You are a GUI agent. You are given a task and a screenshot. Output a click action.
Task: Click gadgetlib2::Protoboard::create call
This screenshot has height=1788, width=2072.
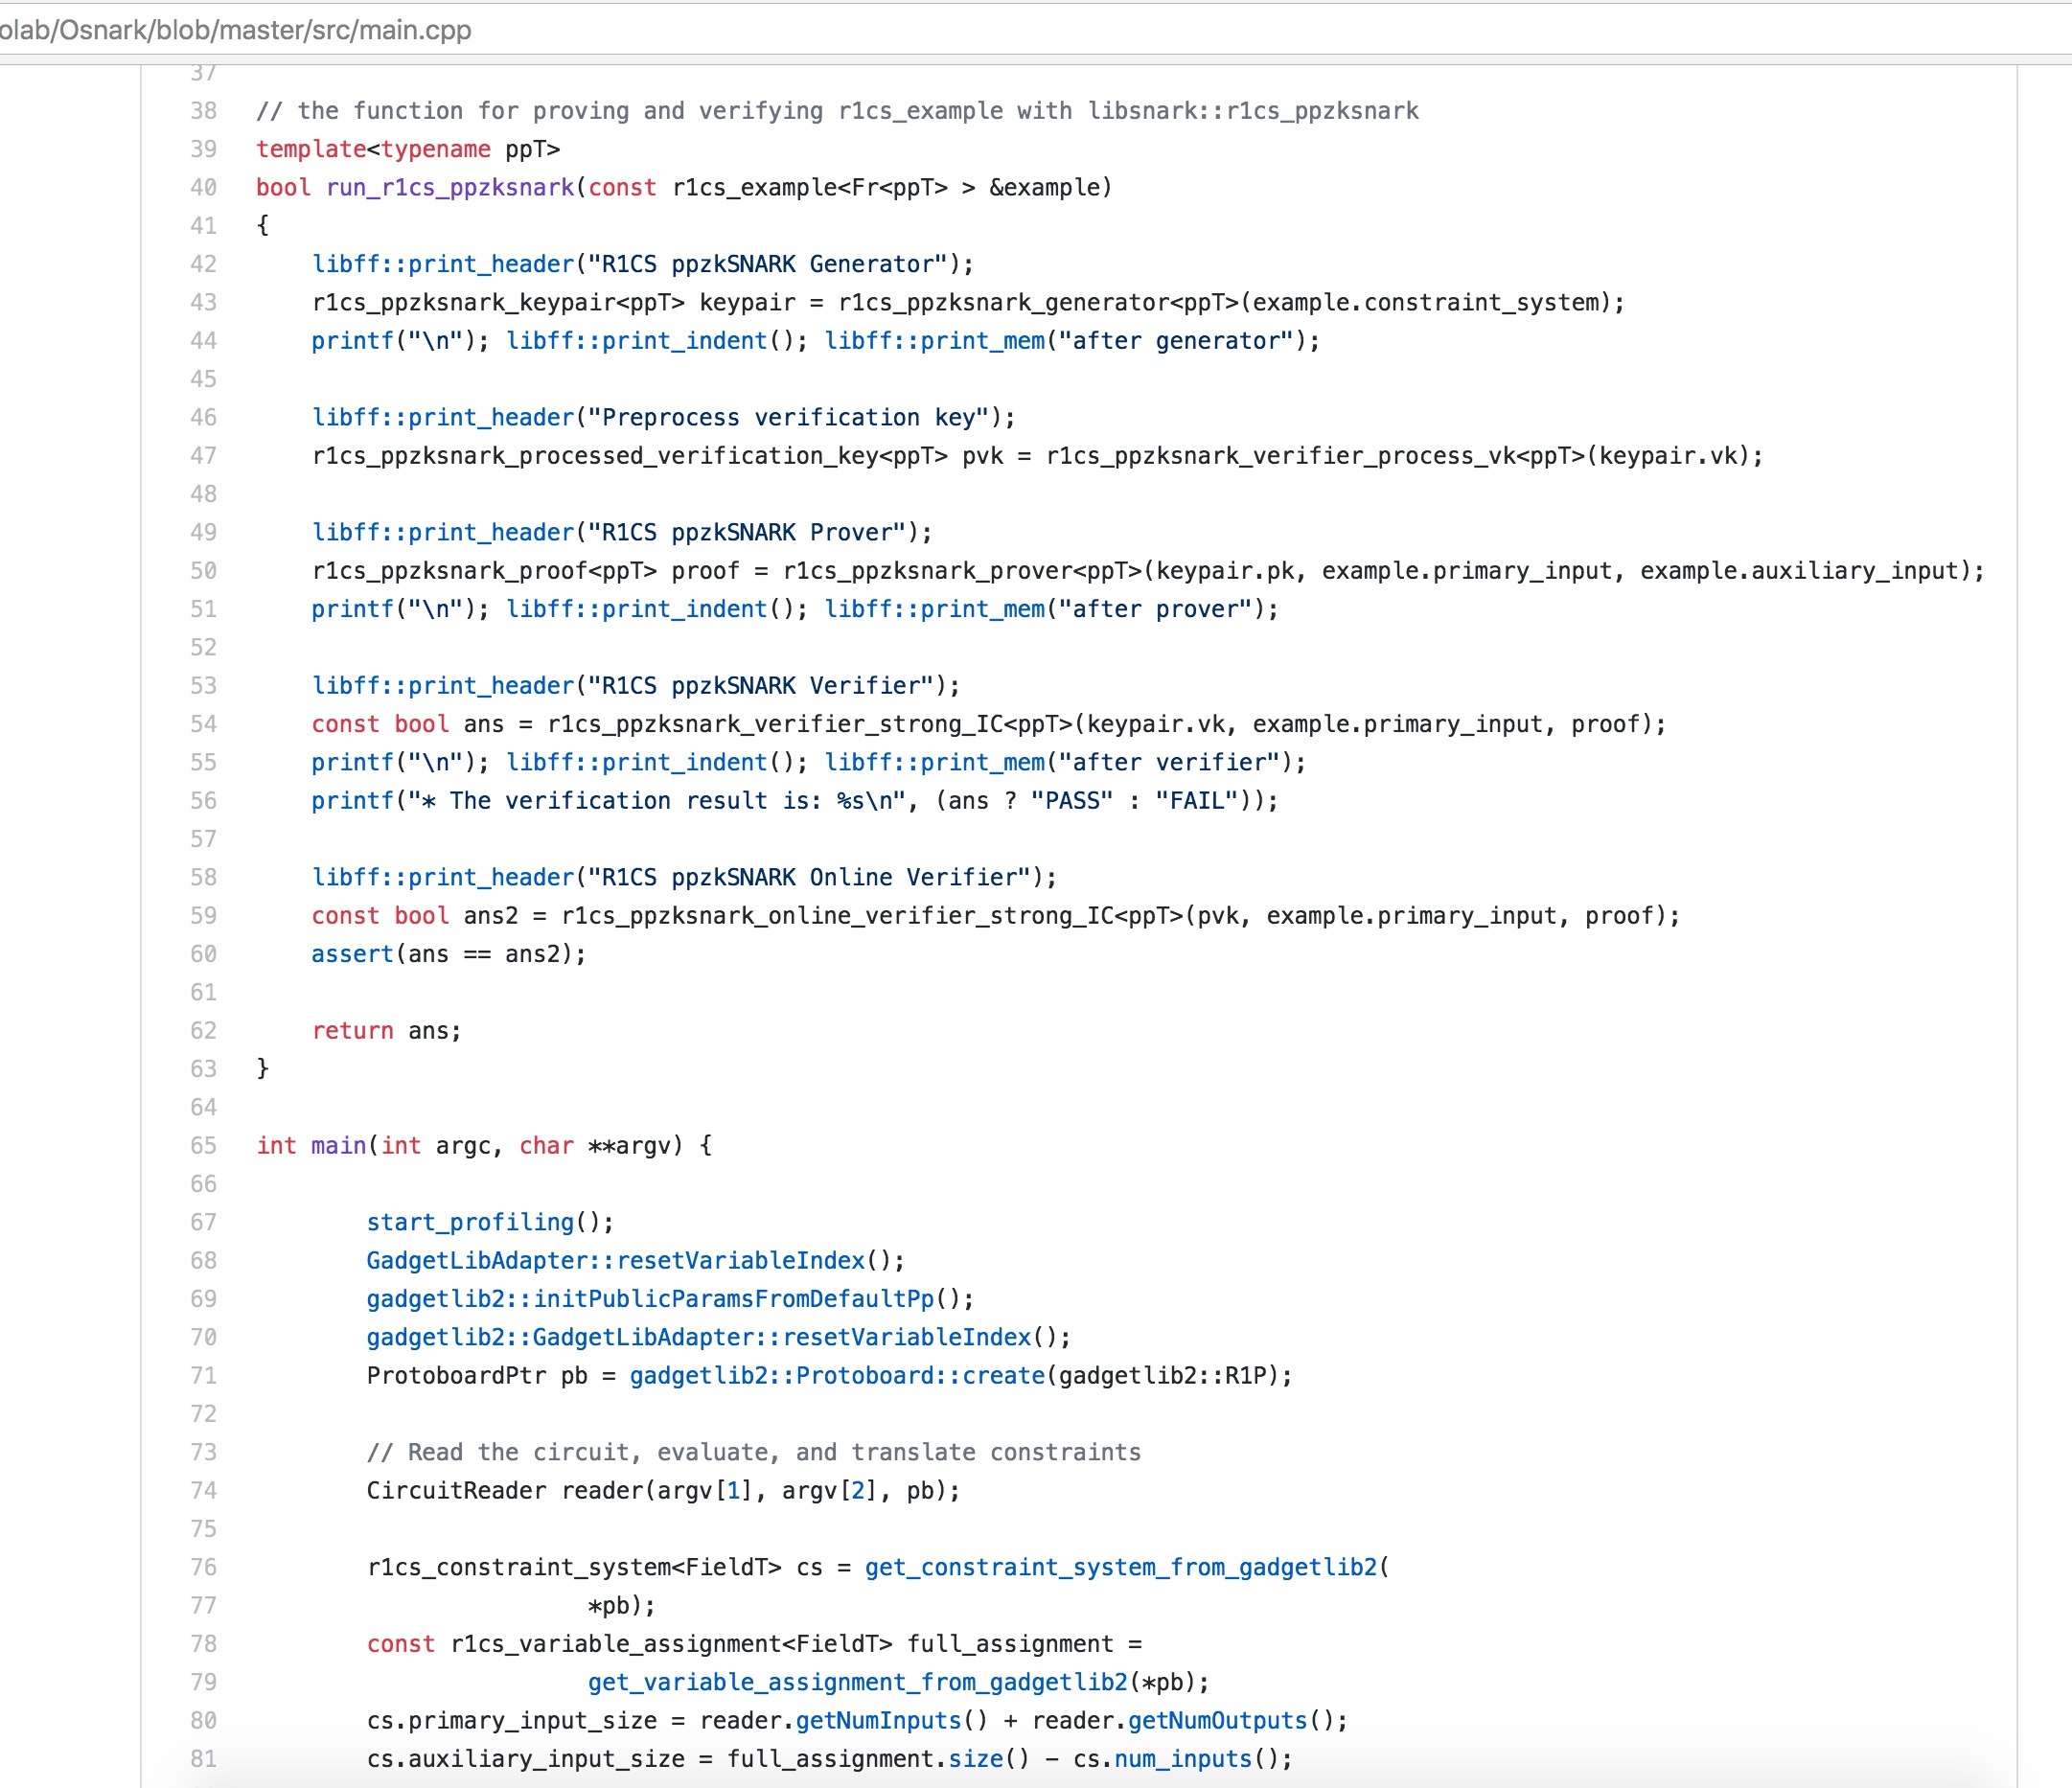click(x=838, y=1376)
